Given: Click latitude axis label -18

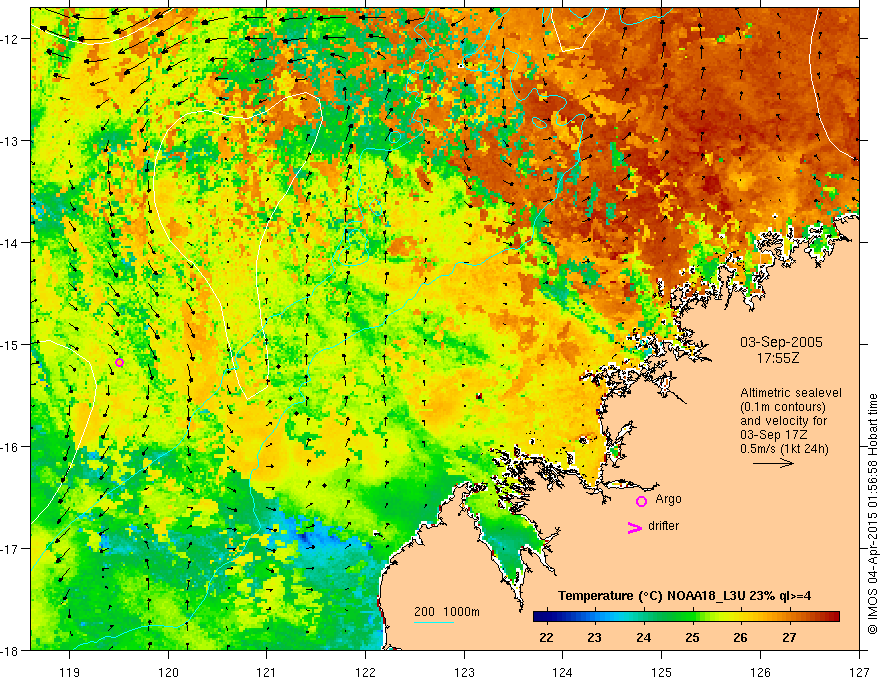Looking at the screenshot, I should [x=11, y=650].
